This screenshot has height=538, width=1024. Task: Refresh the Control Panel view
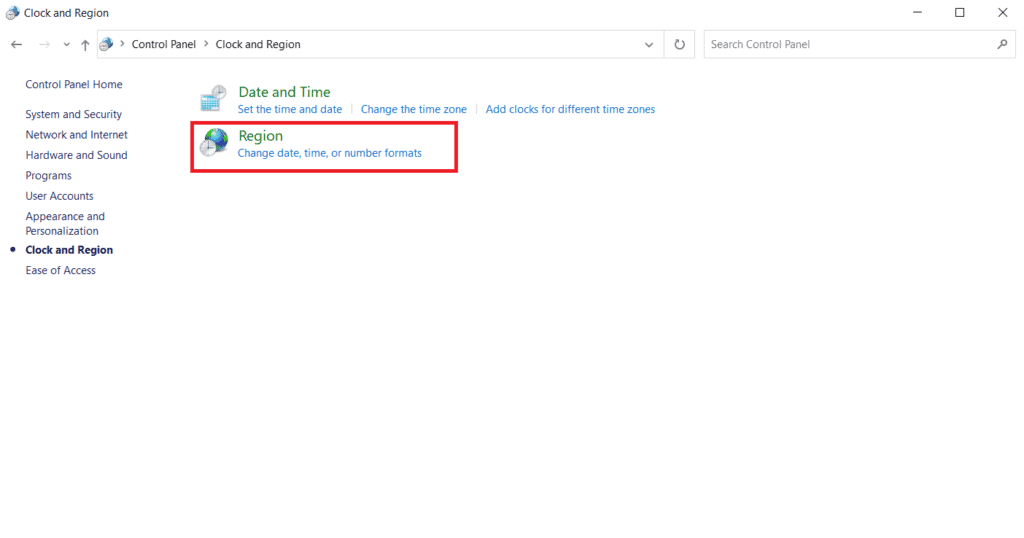679,44
